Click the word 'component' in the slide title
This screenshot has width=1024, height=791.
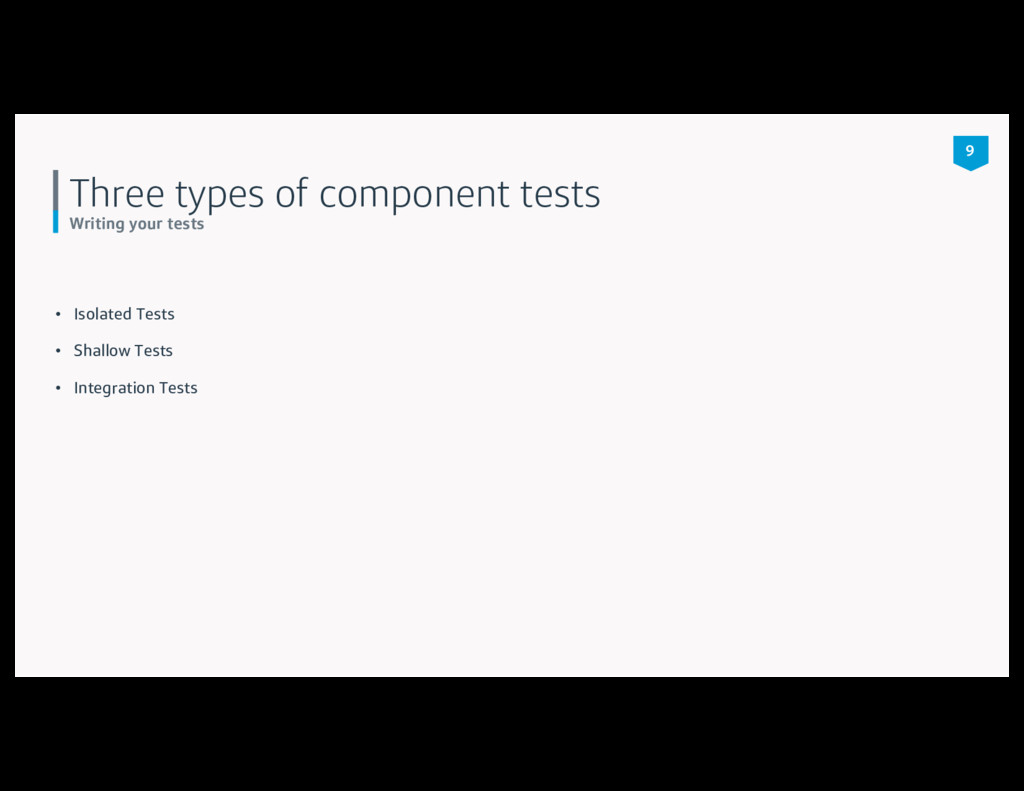click(414, 193)
